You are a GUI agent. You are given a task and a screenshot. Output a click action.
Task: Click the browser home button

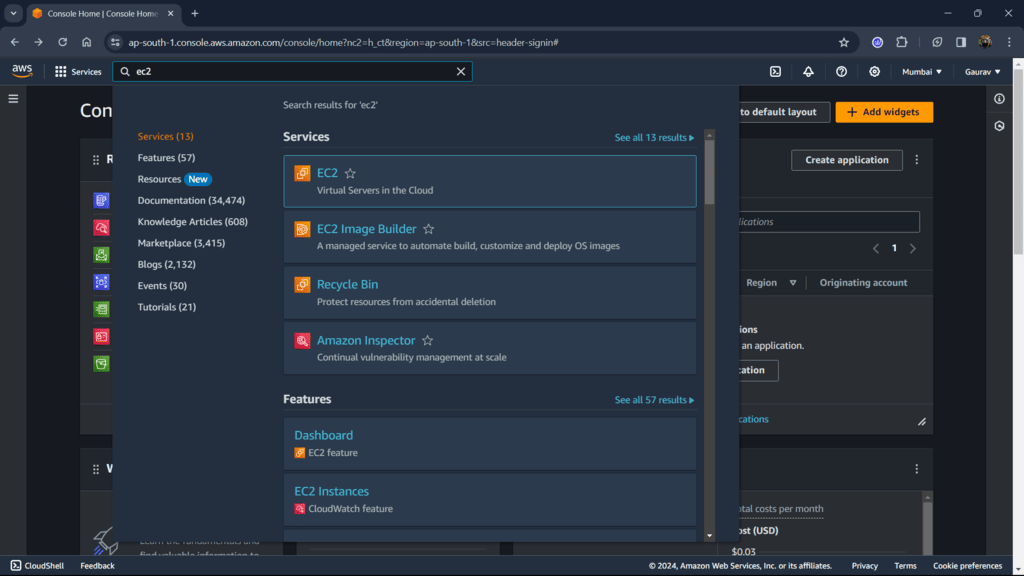point(86,42)
